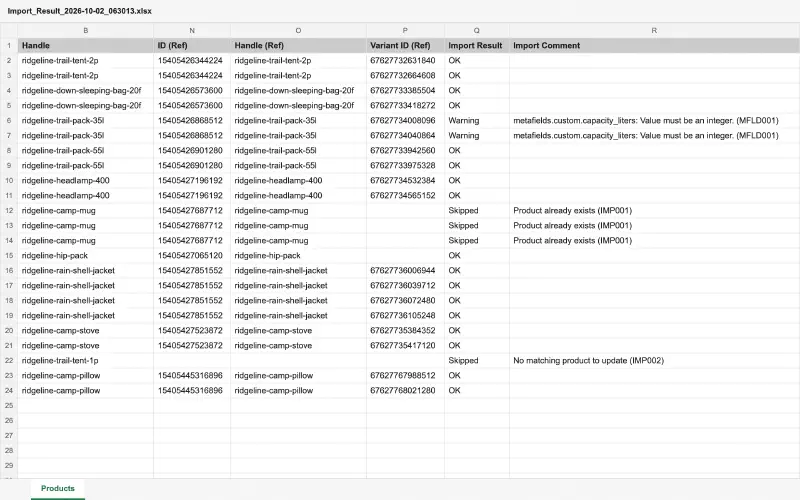This screenshot has width=800, height=500.
Task: Click ID 15405427851552 in row 16
Action: click(190, 270)
